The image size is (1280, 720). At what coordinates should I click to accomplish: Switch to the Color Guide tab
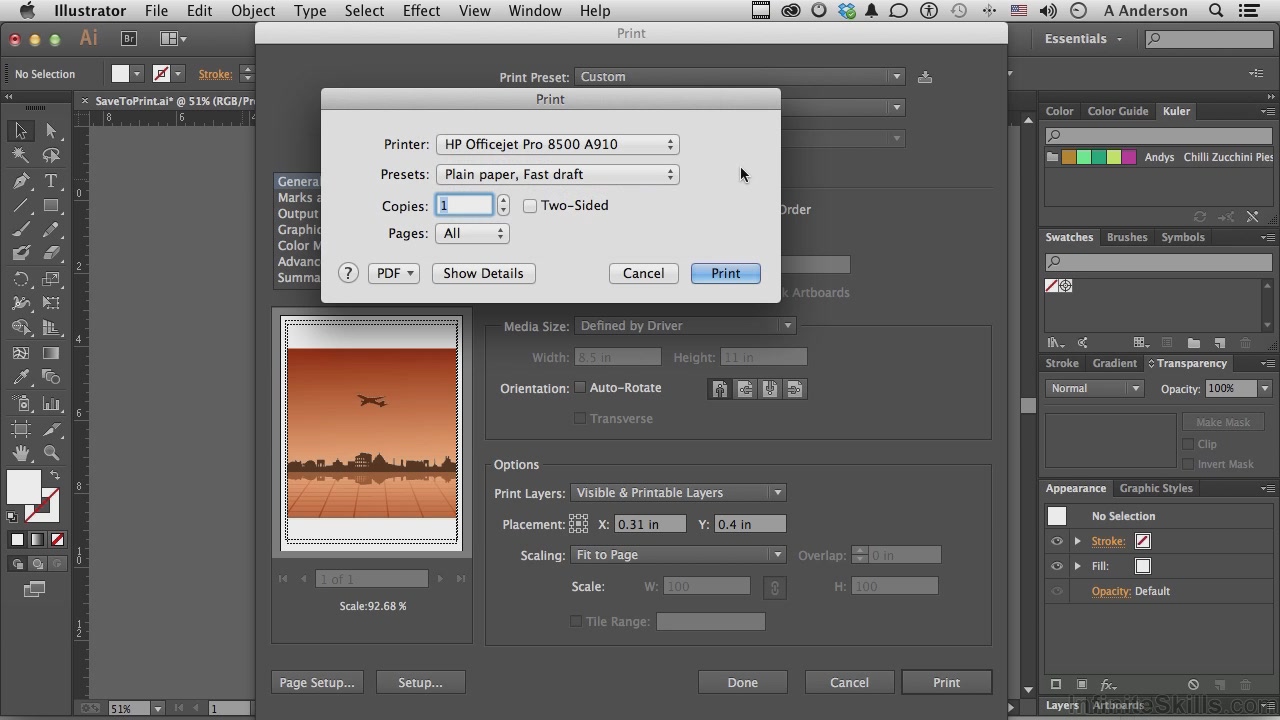tap(1118, 111)
